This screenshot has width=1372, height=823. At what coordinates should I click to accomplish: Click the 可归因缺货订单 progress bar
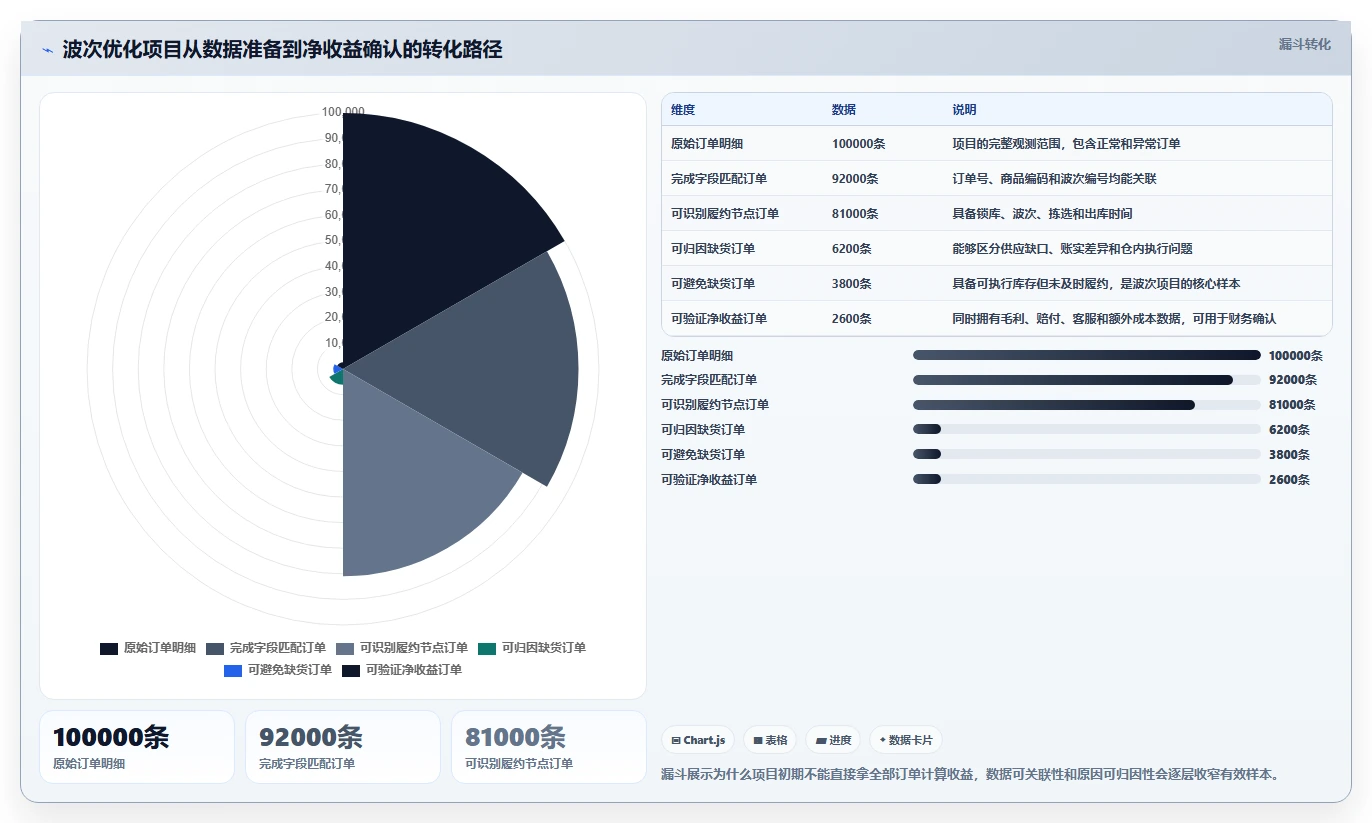pos(1087,430)
